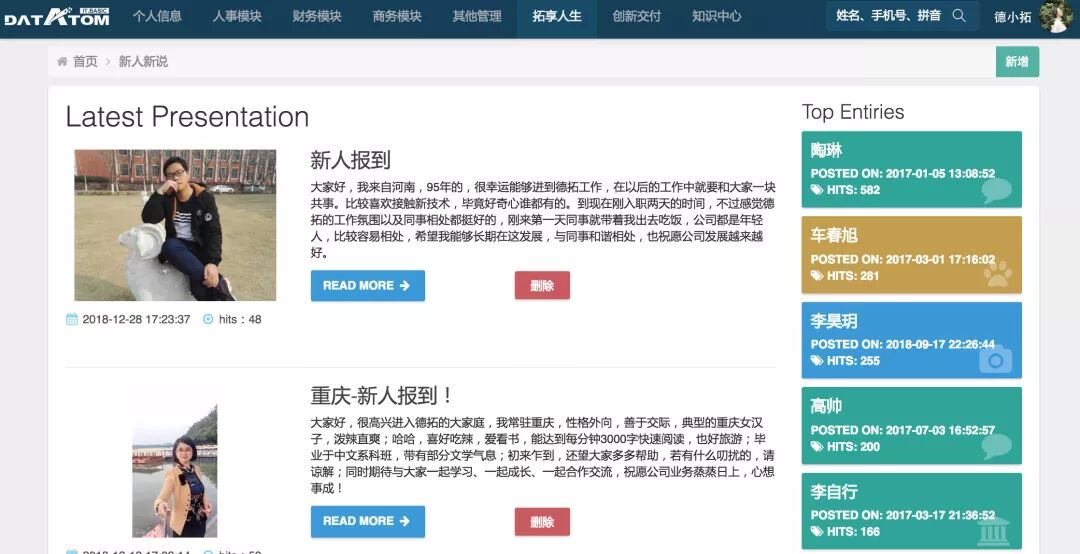Open the 车春旭 top entry card
This screenshot has height=554, width=1080.
point(911,254)
